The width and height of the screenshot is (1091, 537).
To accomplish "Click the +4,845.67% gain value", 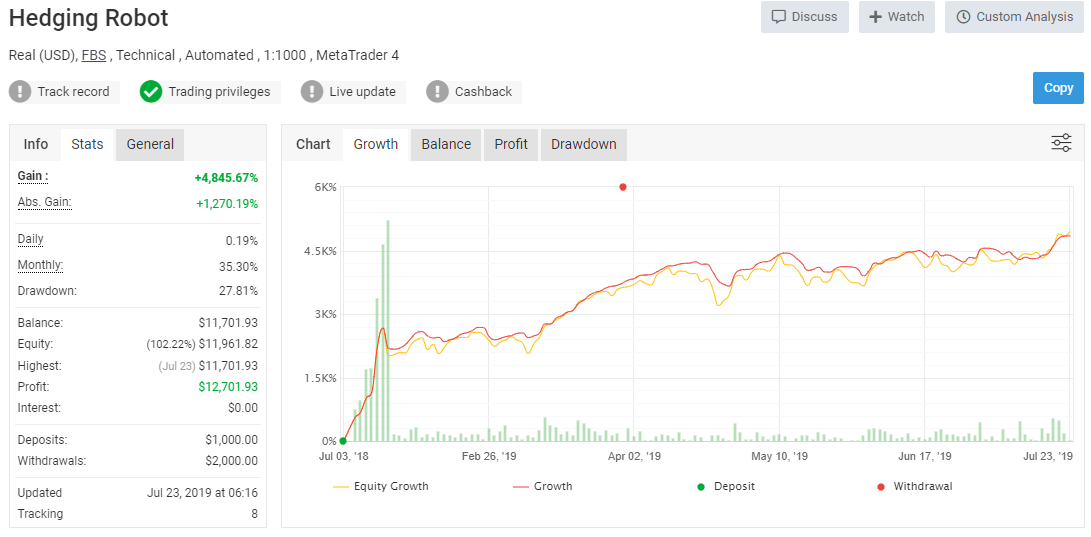I will pyautogui.click(x=226, y=178).
